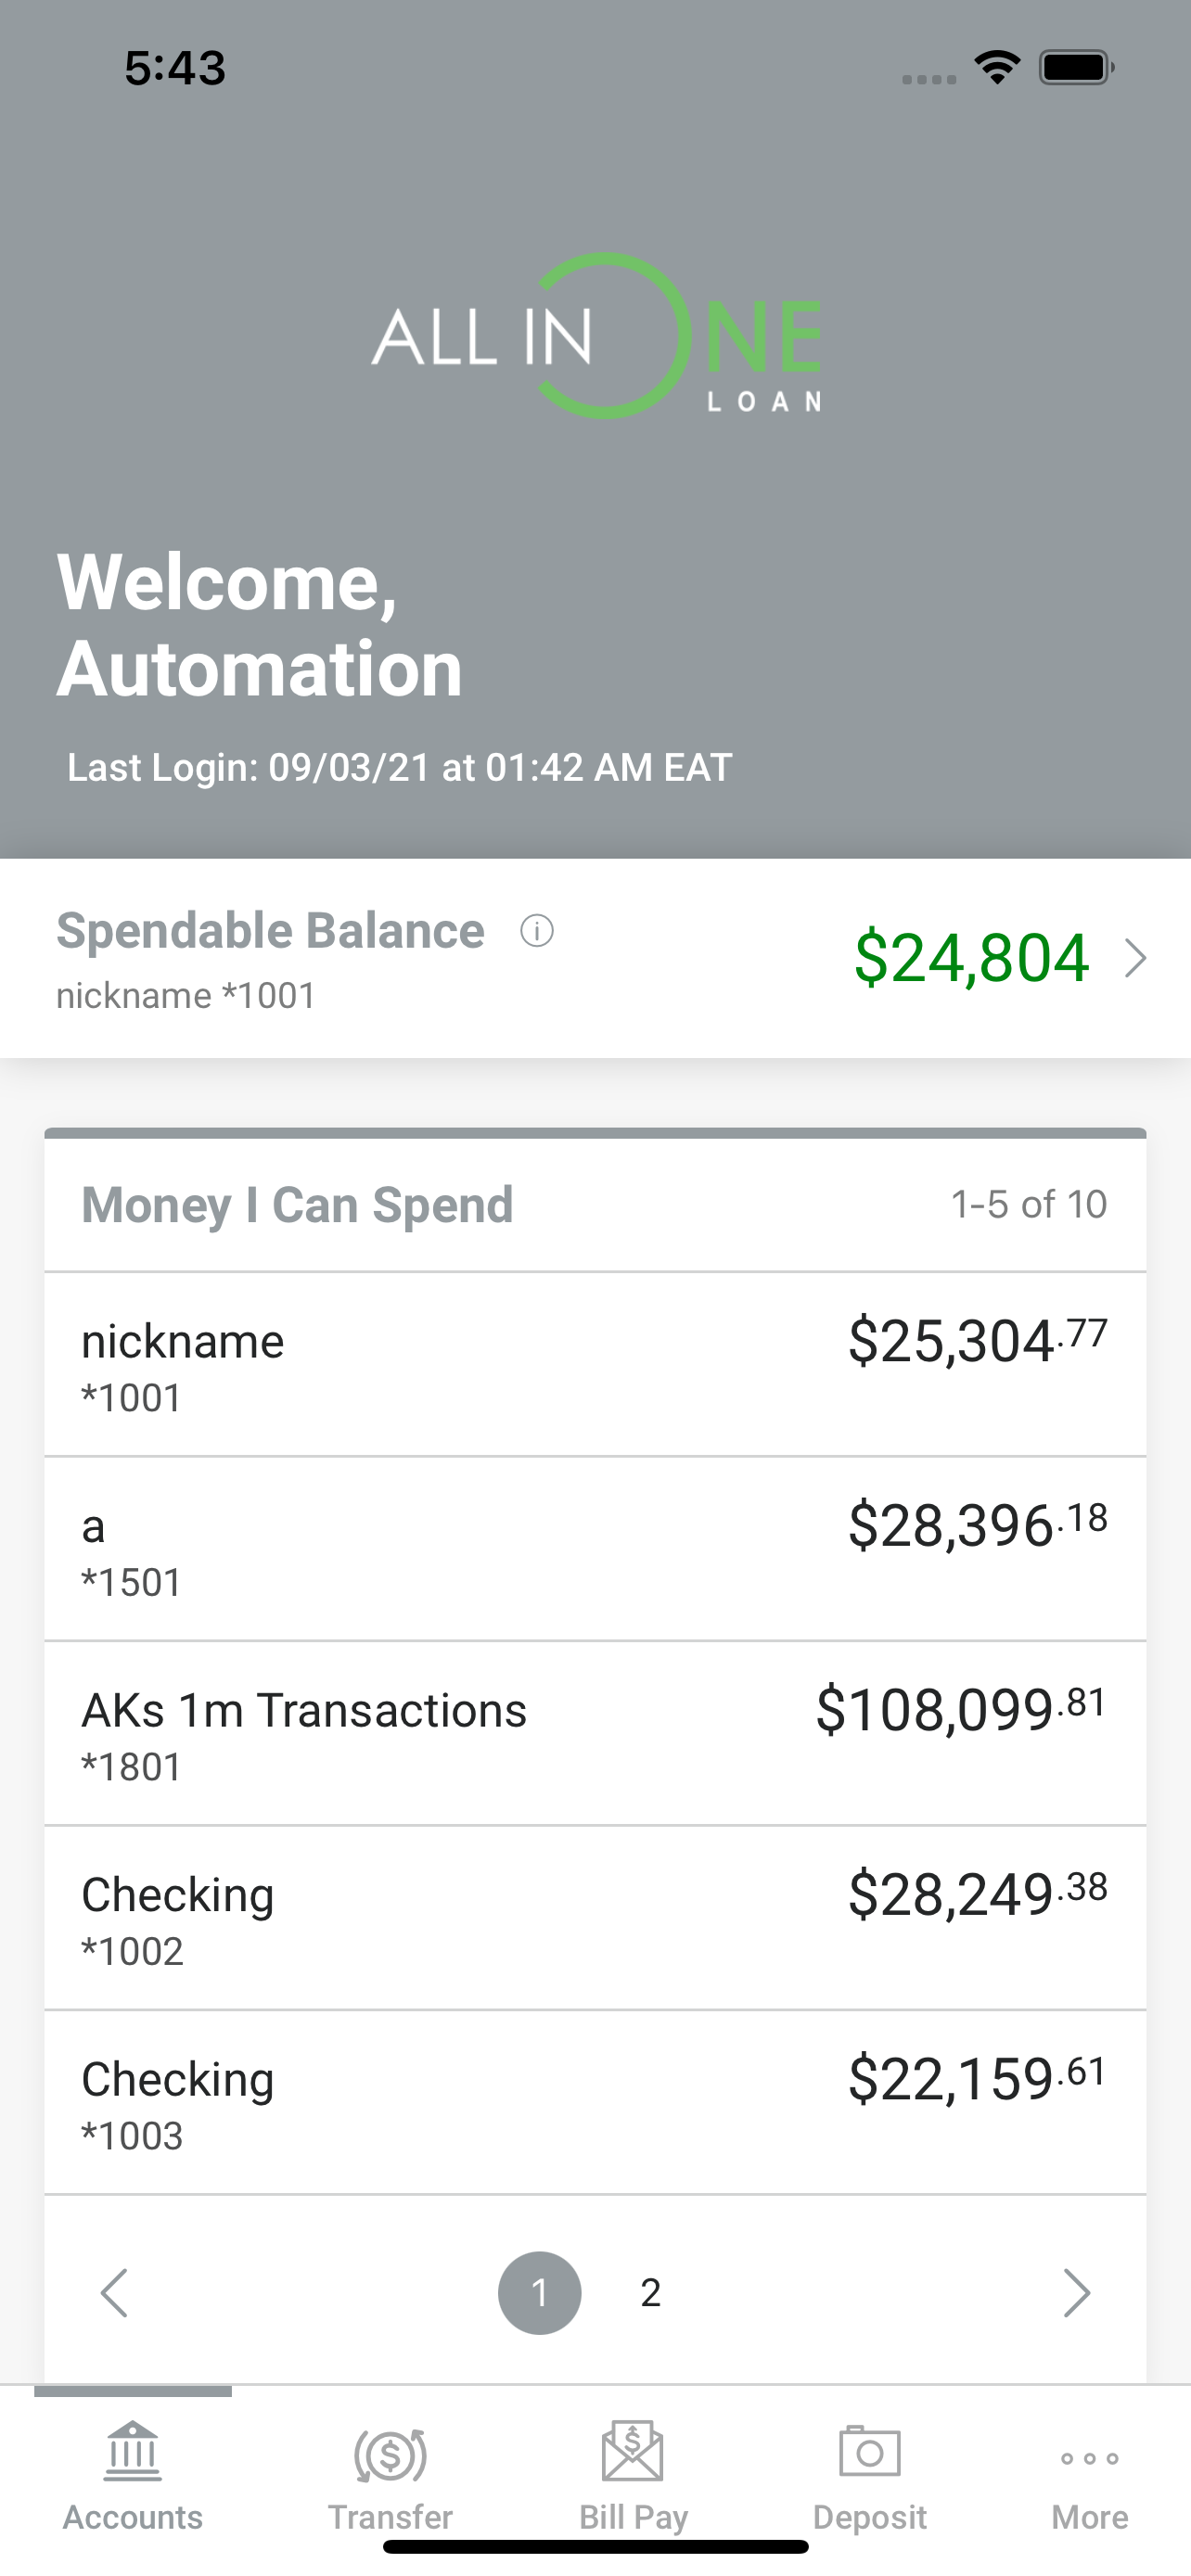Select page 2 of accounts
The width and height of the screenshot is (1191, 2576).
(650, 2292)
